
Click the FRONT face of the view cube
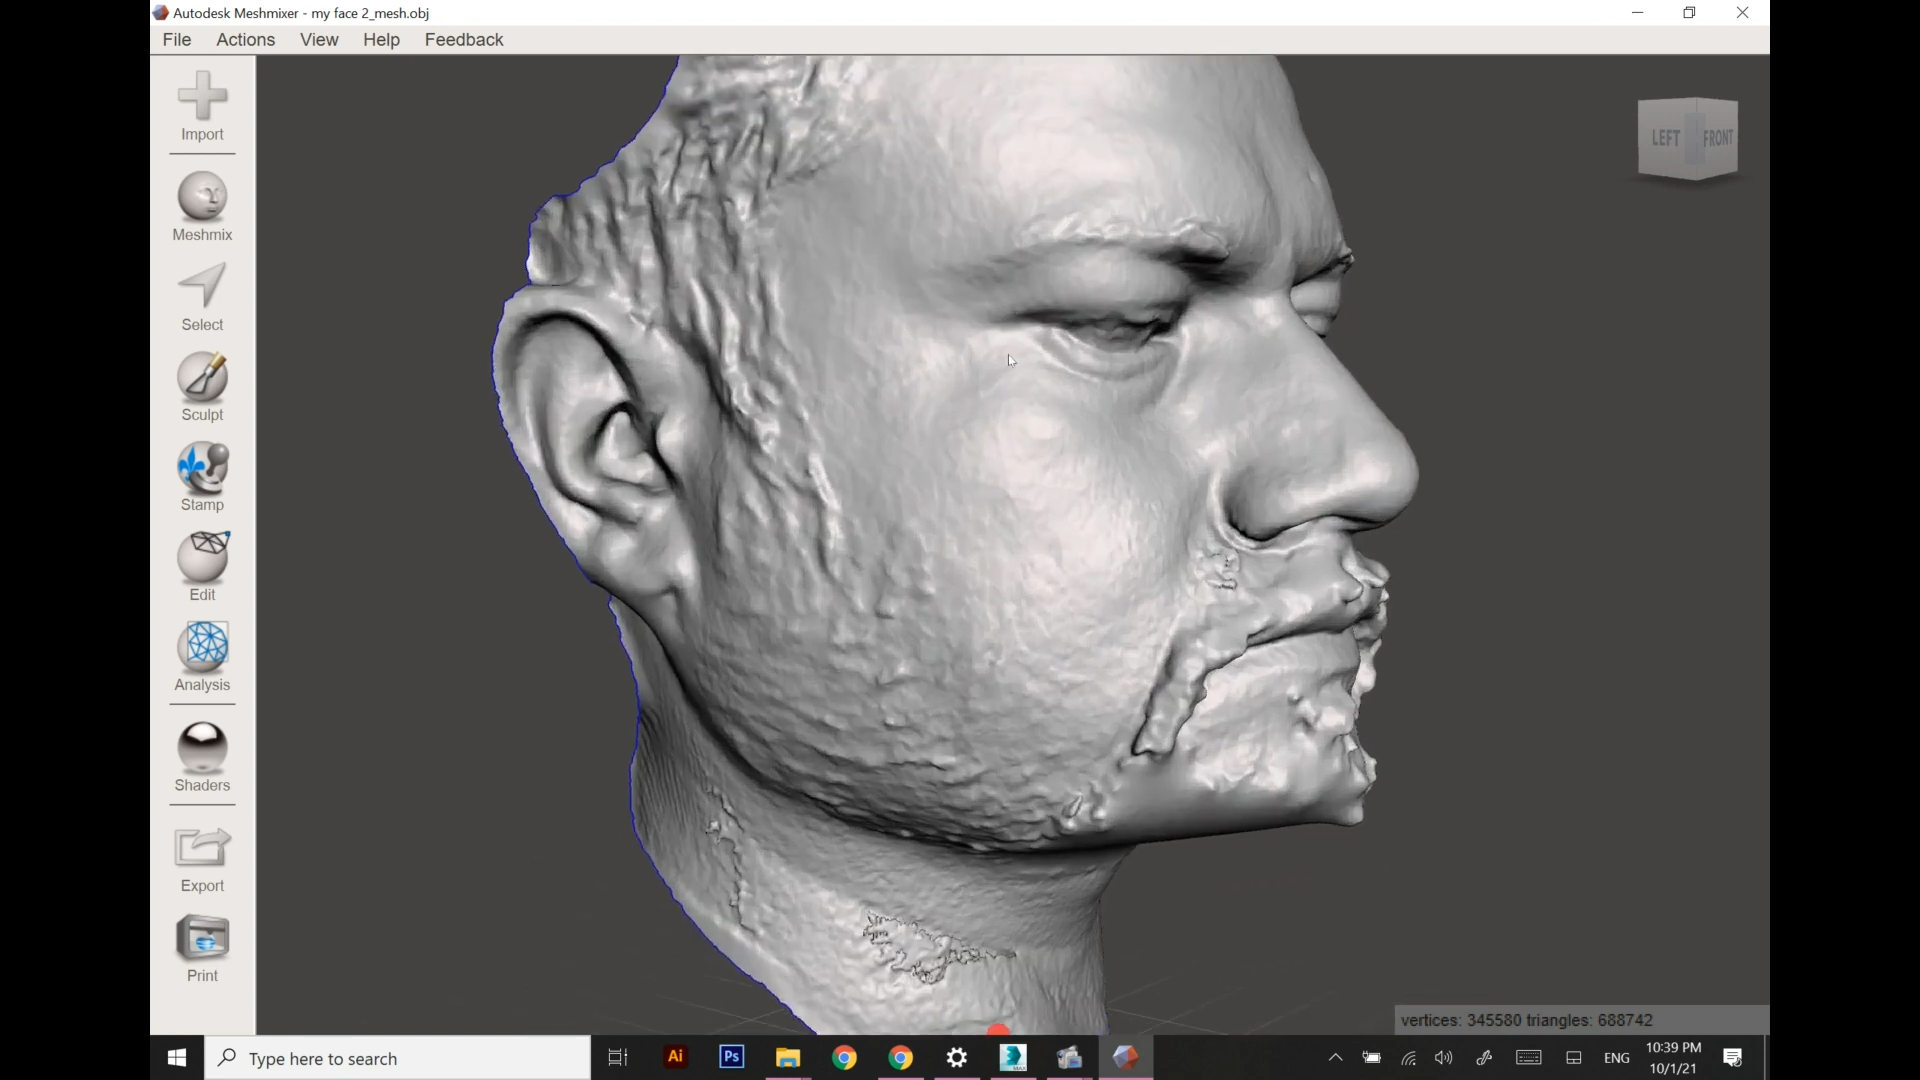pyautogui.click(x=1716, y=138)
